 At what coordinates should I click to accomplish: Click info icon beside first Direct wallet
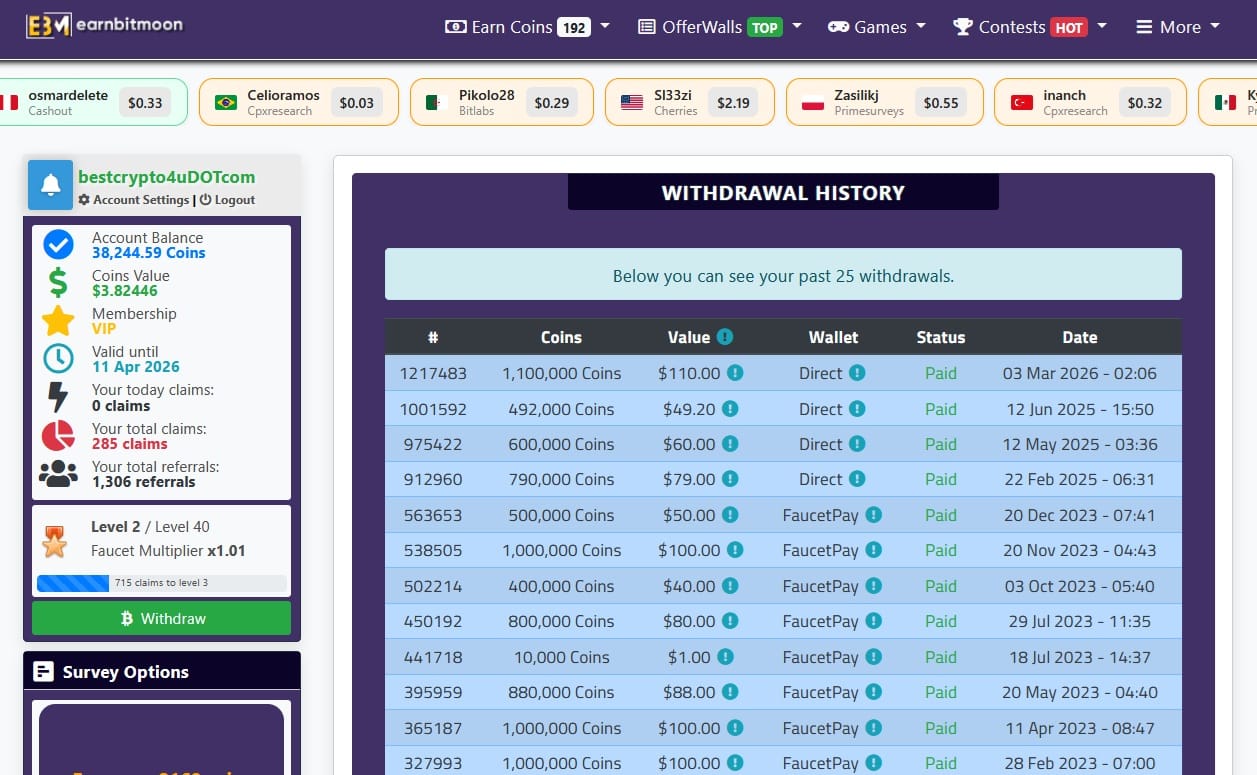(857, 373)
